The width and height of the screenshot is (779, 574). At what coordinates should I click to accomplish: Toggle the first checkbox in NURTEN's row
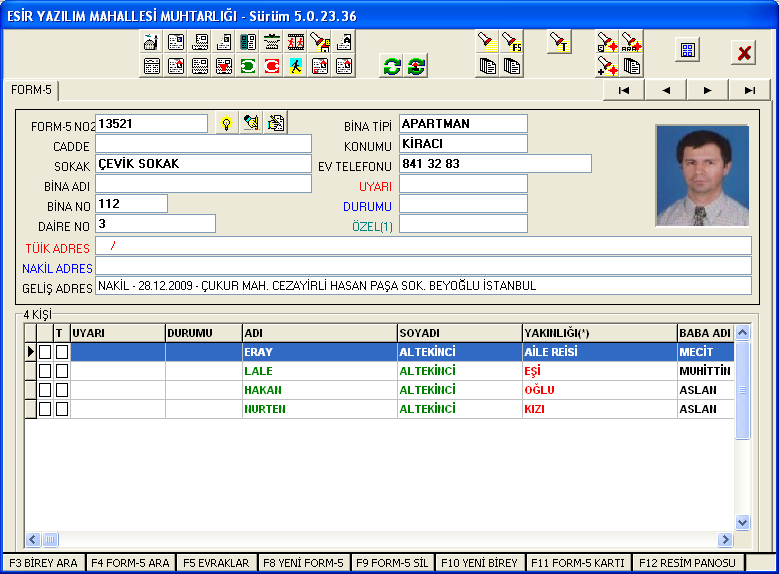[45, 409]
